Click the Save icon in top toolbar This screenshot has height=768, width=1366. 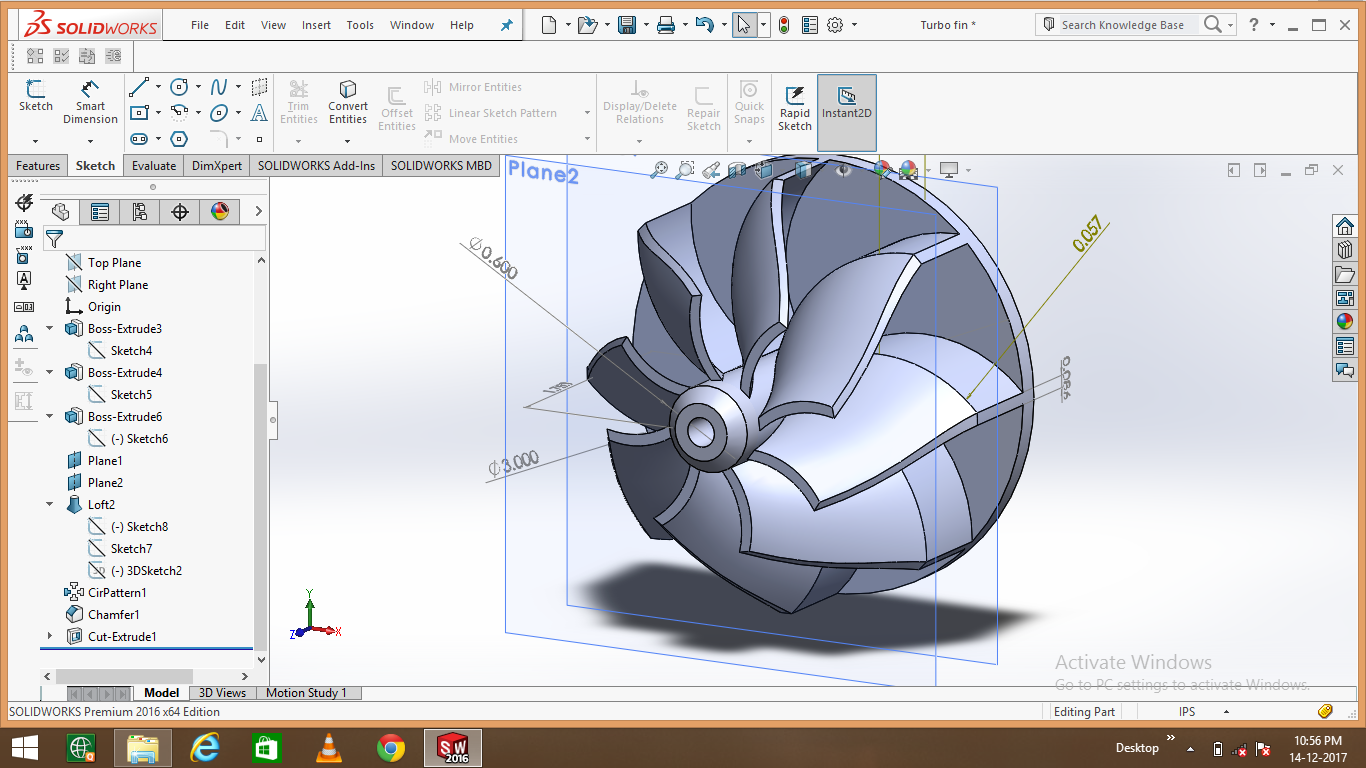coord(627,25)
